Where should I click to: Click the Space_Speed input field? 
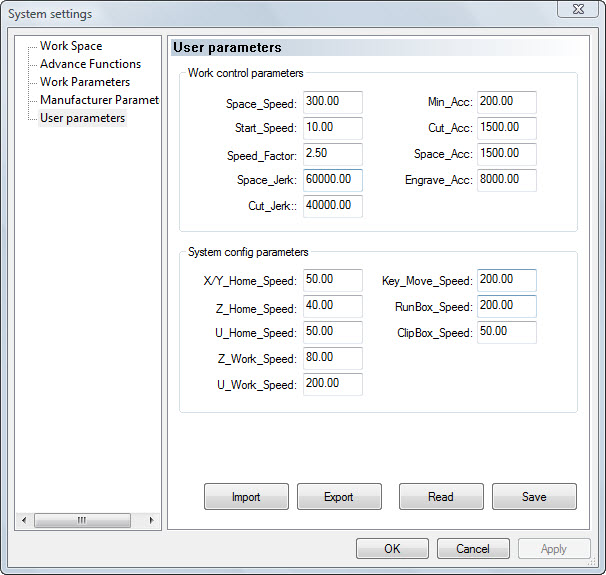tap(332, 102)
